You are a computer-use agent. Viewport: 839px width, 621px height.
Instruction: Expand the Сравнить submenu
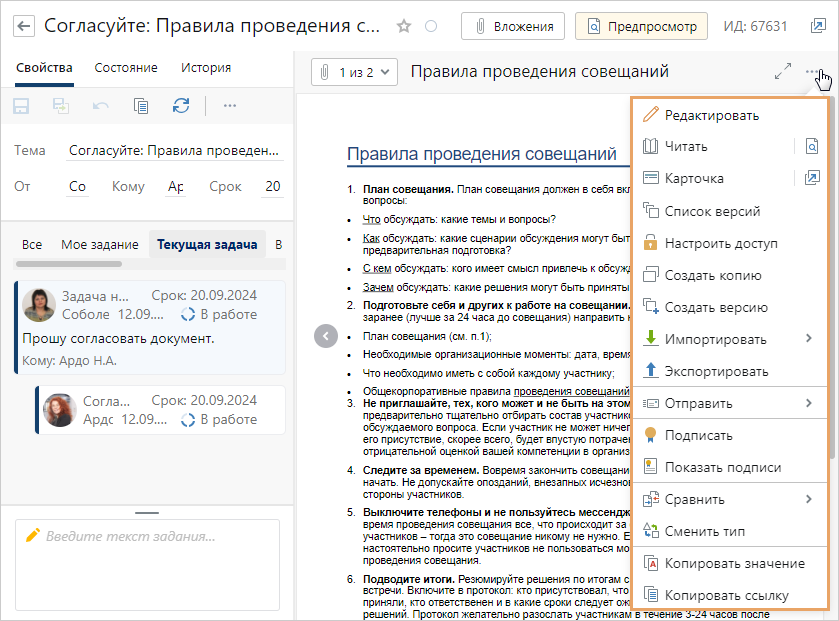tap(808, 499)
